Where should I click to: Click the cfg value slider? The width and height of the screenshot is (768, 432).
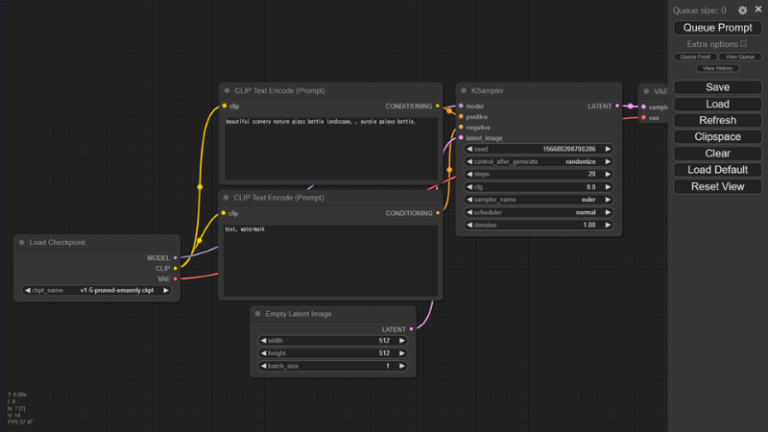[539, 187]
